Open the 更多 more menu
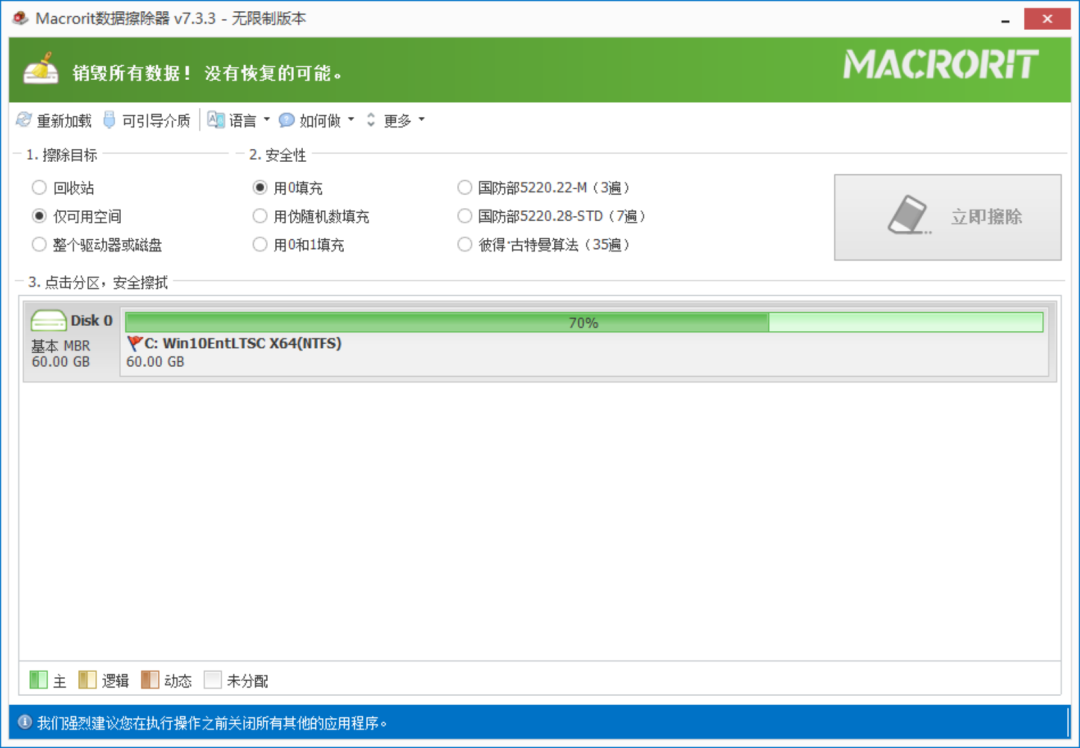 (x=397, y=121)
